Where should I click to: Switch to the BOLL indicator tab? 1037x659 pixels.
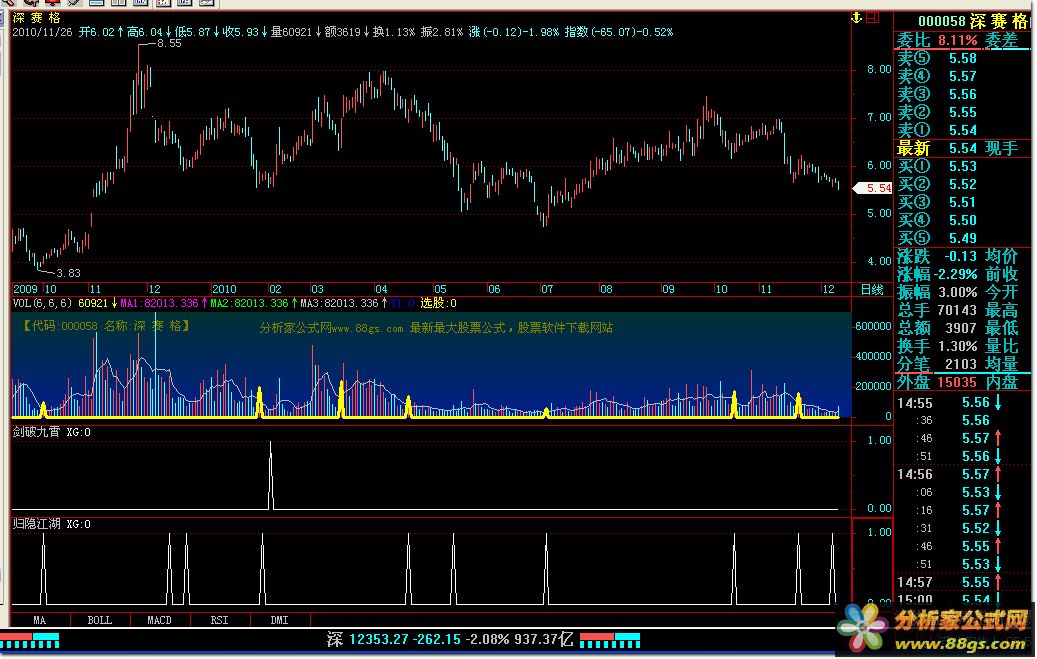pyautogui.click(x=100, y=621)
